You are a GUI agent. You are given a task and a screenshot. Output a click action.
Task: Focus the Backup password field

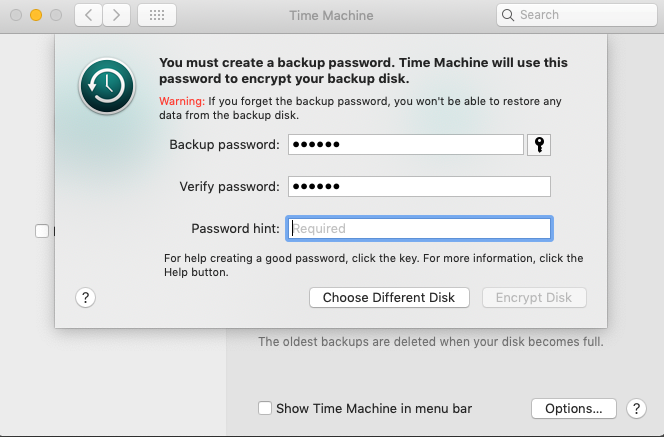point(406,145)
